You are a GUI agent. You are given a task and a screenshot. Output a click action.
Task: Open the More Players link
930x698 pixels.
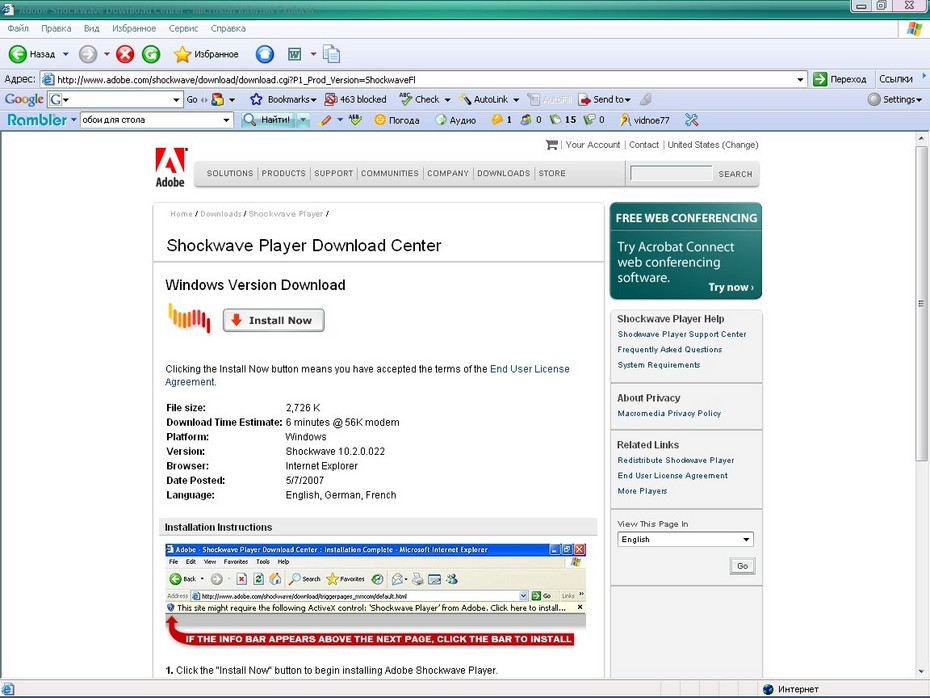click(x=642, y=491)
